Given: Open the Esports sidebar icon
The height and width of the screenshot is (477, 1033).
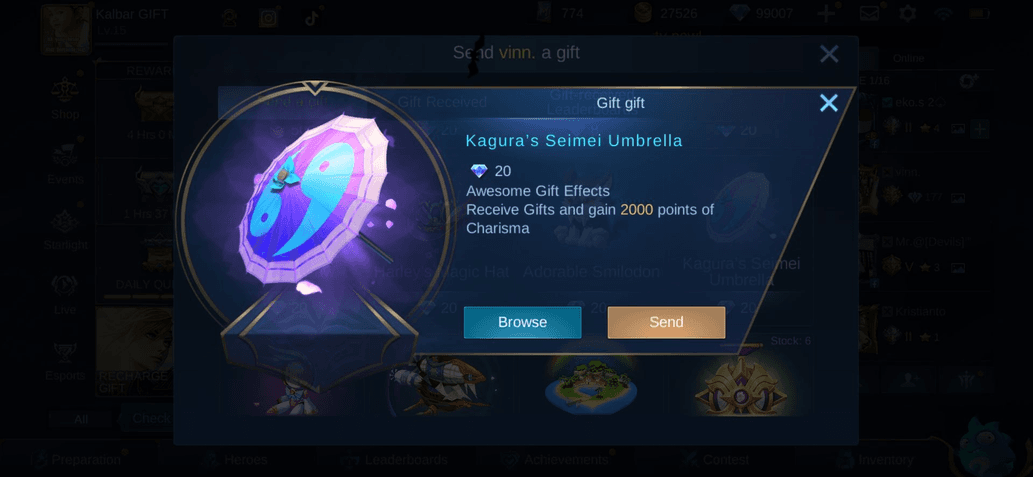Looking at the screenshot, I should [x=65, y=360].
